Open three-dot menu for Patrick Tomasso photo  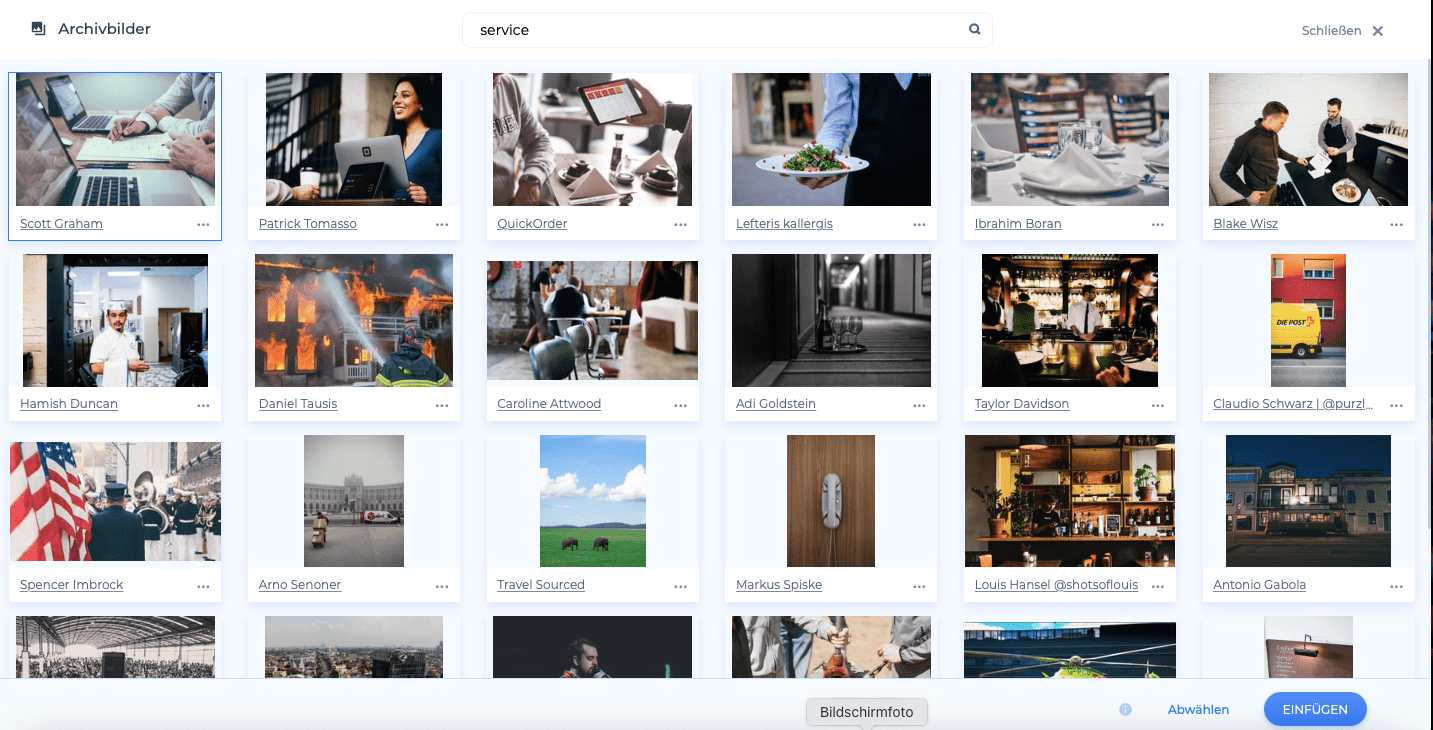(x=442, y=225)
